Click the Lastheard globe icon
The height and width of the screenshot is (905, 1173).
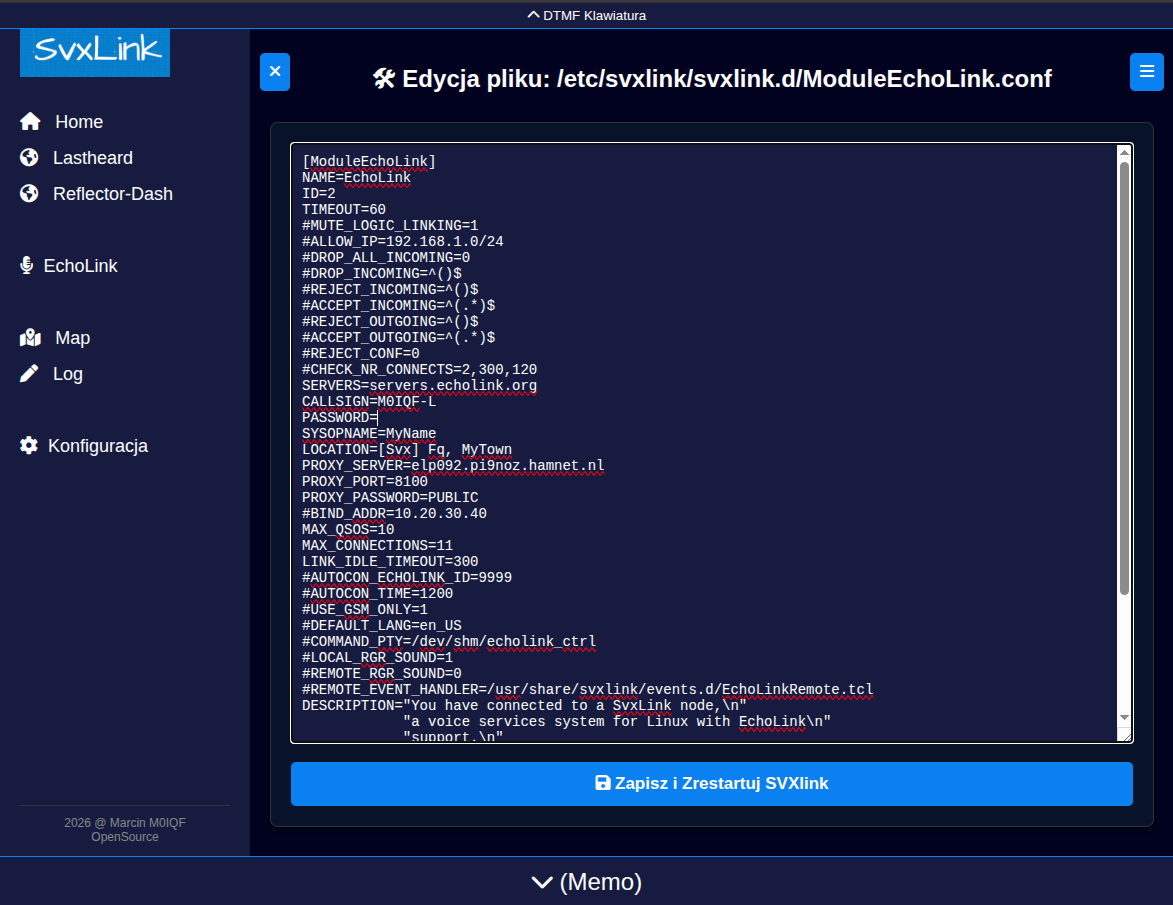(29, 158)
